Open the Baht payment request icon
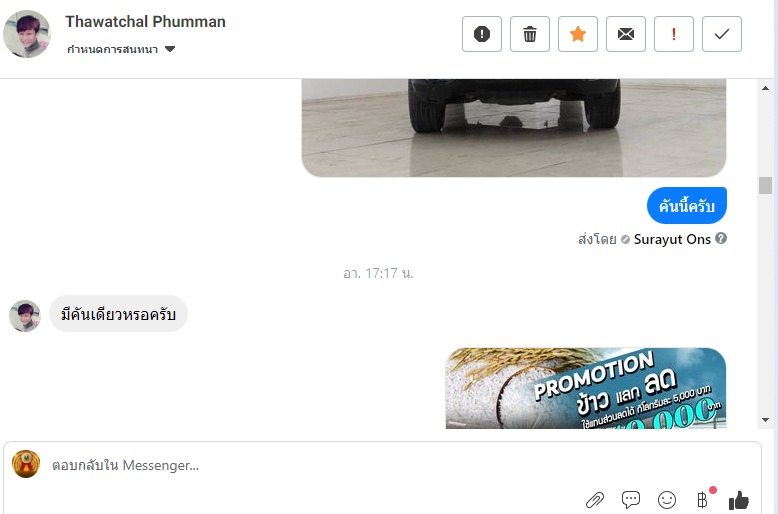The image size is (778, 514). click(703, 500)
